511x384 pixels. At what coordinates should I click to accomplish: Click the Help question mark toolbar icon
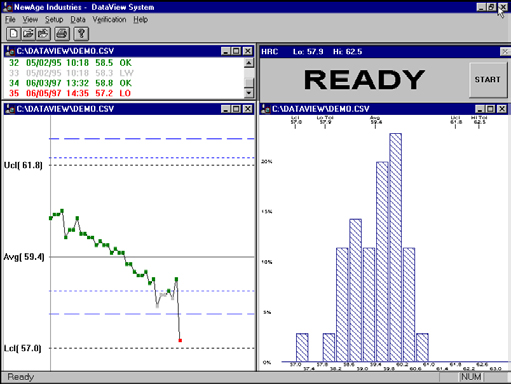click(x=81, y=34)
